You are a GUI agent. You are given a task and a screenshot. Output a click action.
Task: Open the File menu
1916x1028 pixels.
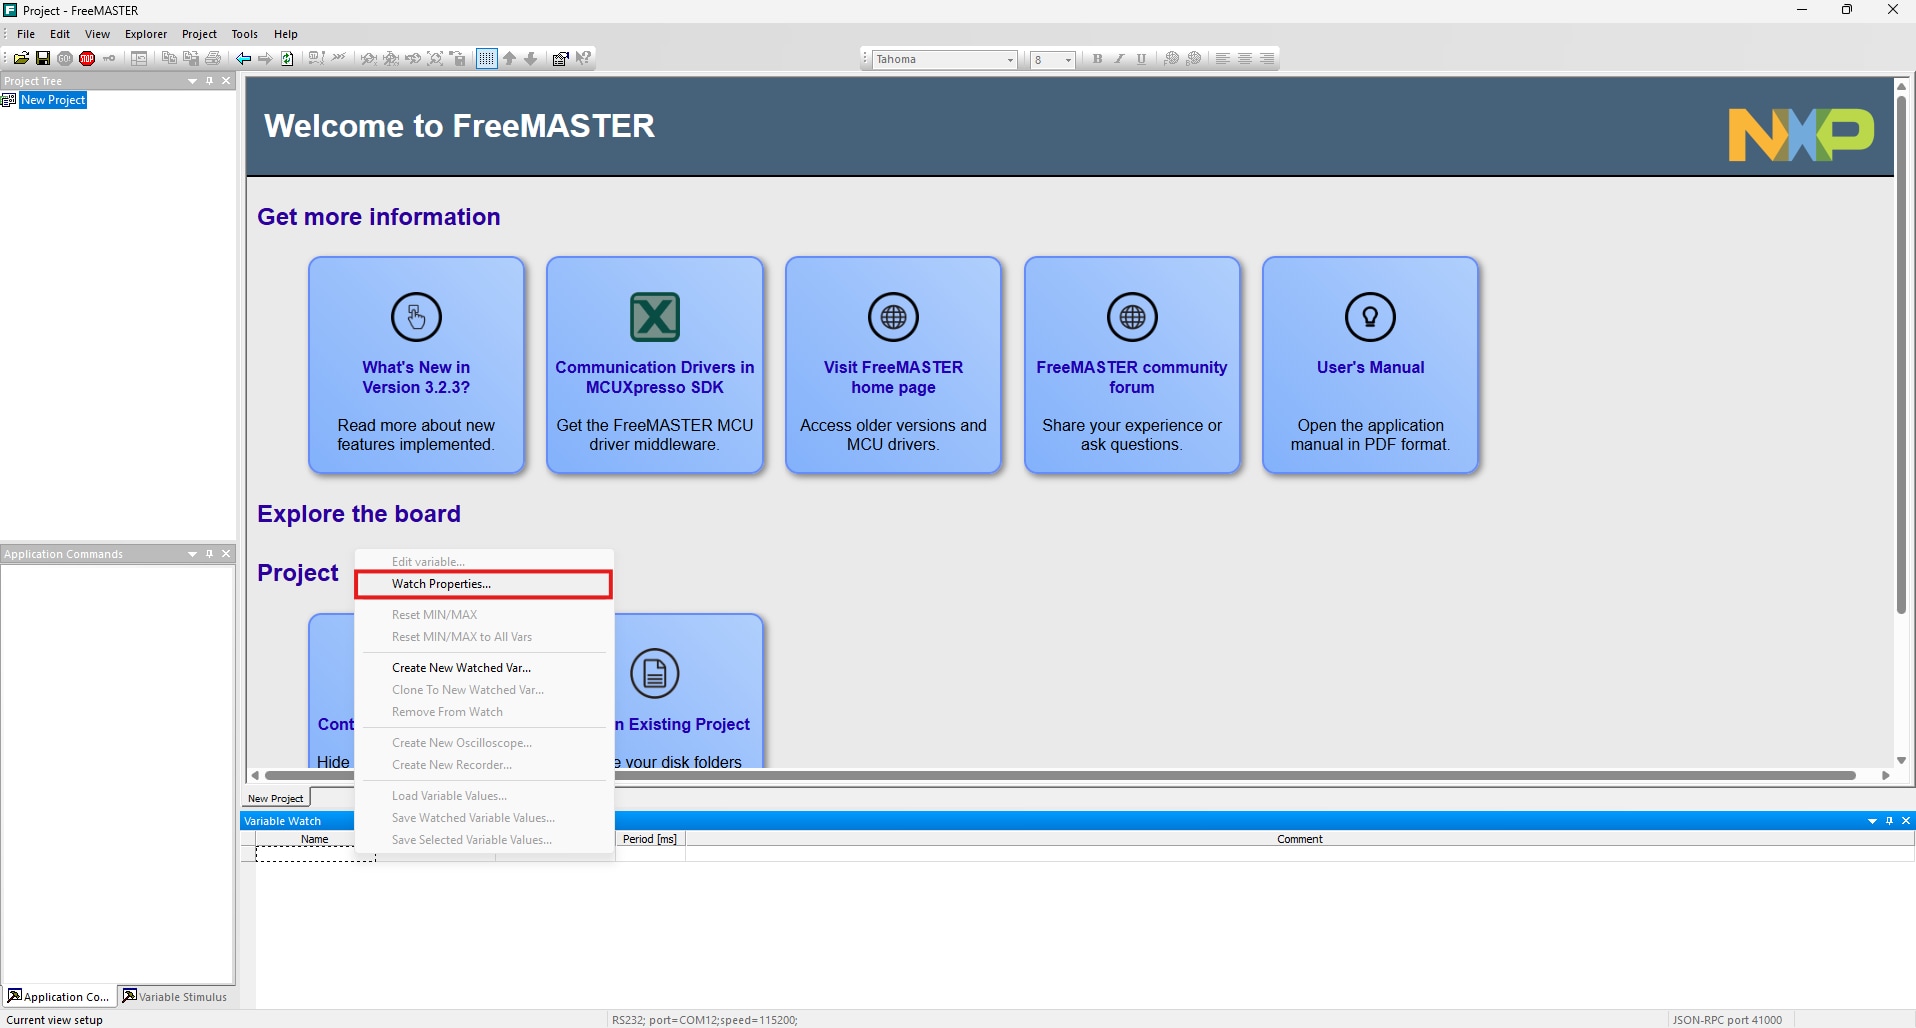coord(26,34)
